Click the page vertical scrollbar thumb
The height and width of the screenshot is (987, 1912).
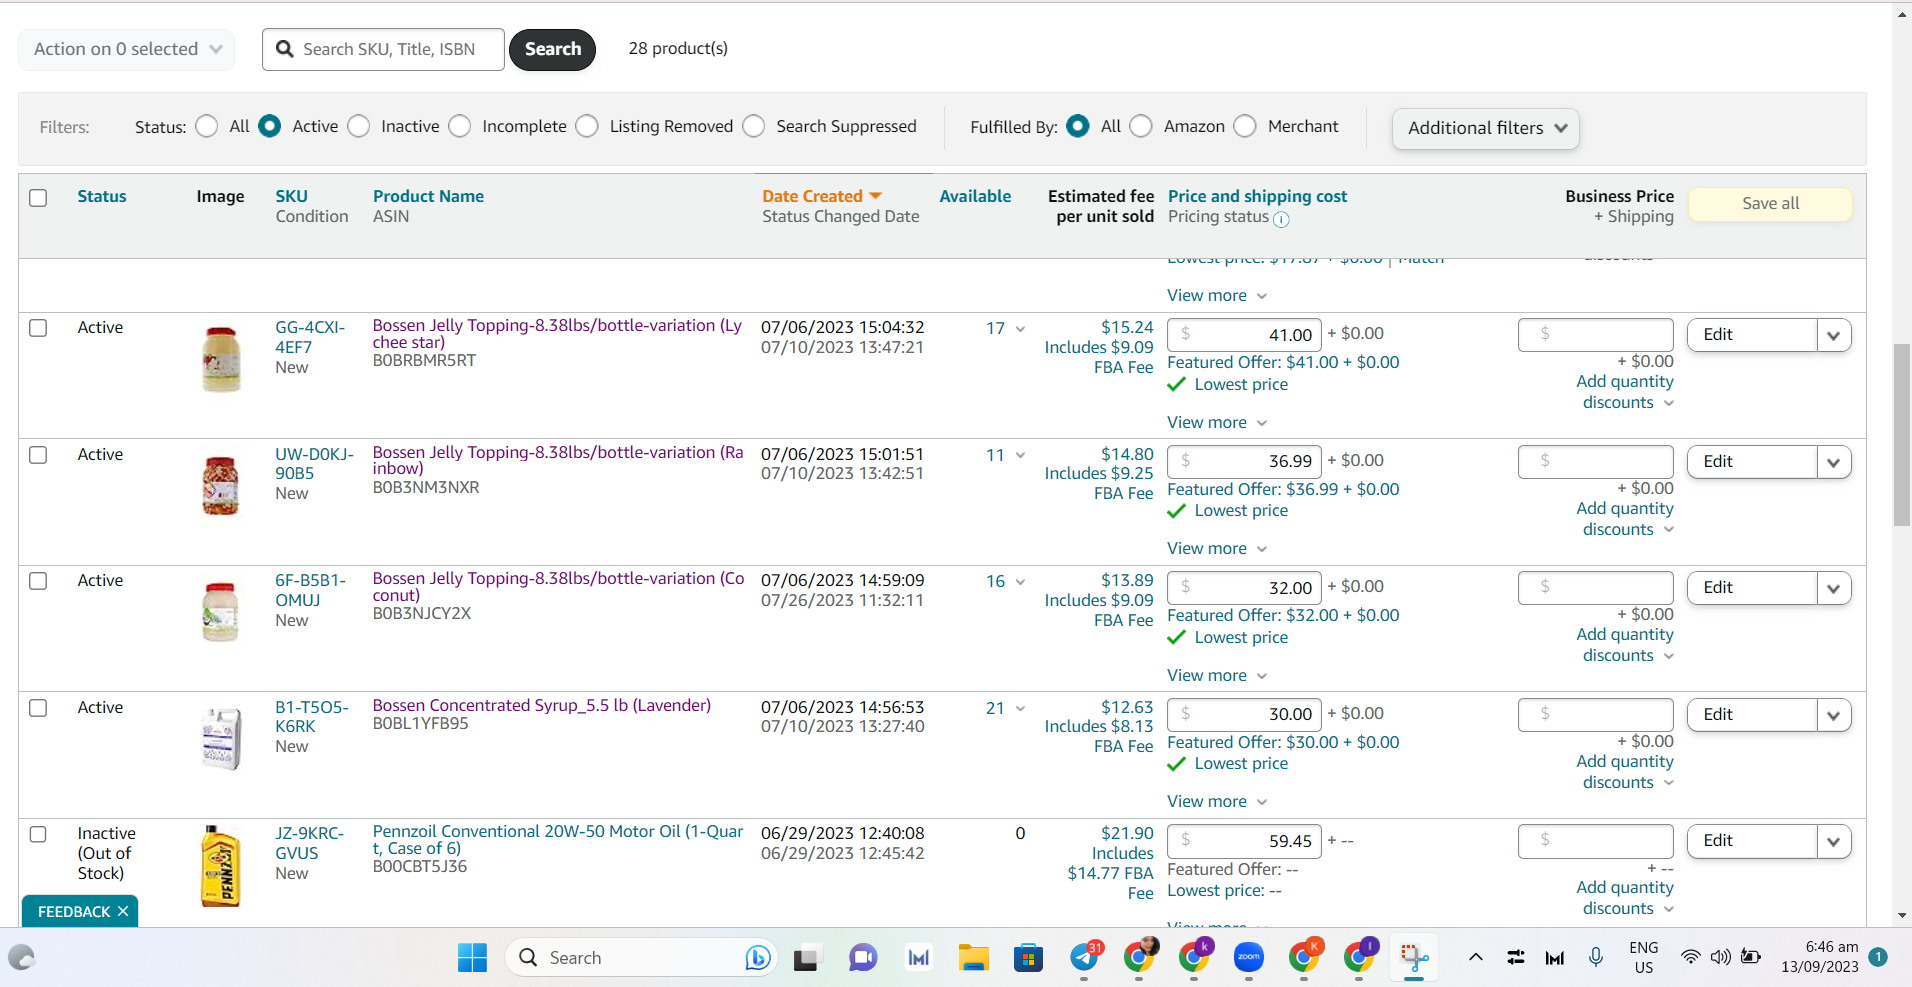click(x=1901, y=435)
